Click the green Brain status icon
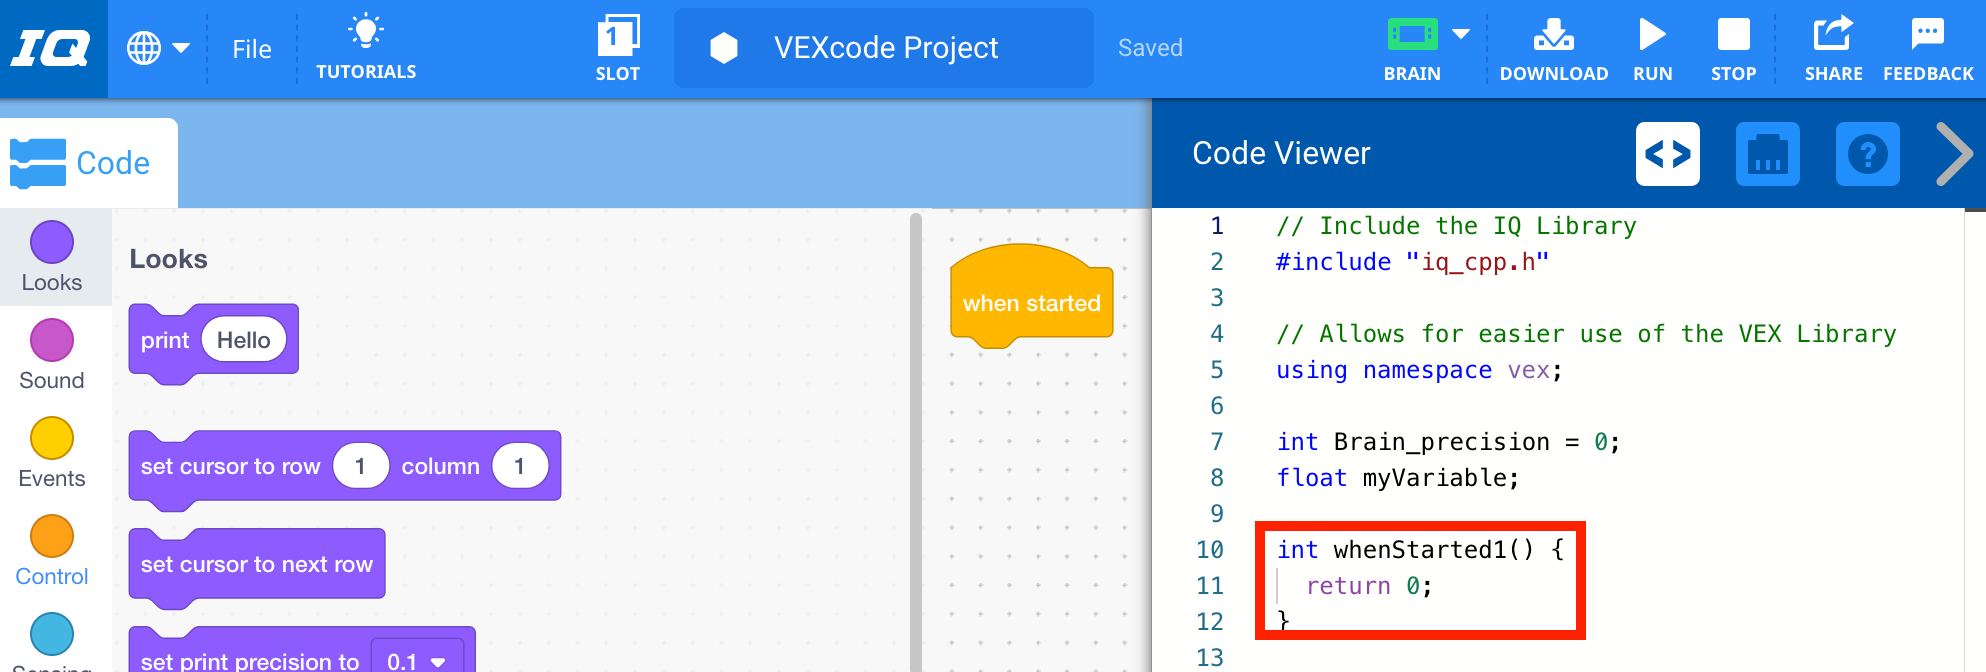The image size is (1986, 672). tap(1412, 36)
